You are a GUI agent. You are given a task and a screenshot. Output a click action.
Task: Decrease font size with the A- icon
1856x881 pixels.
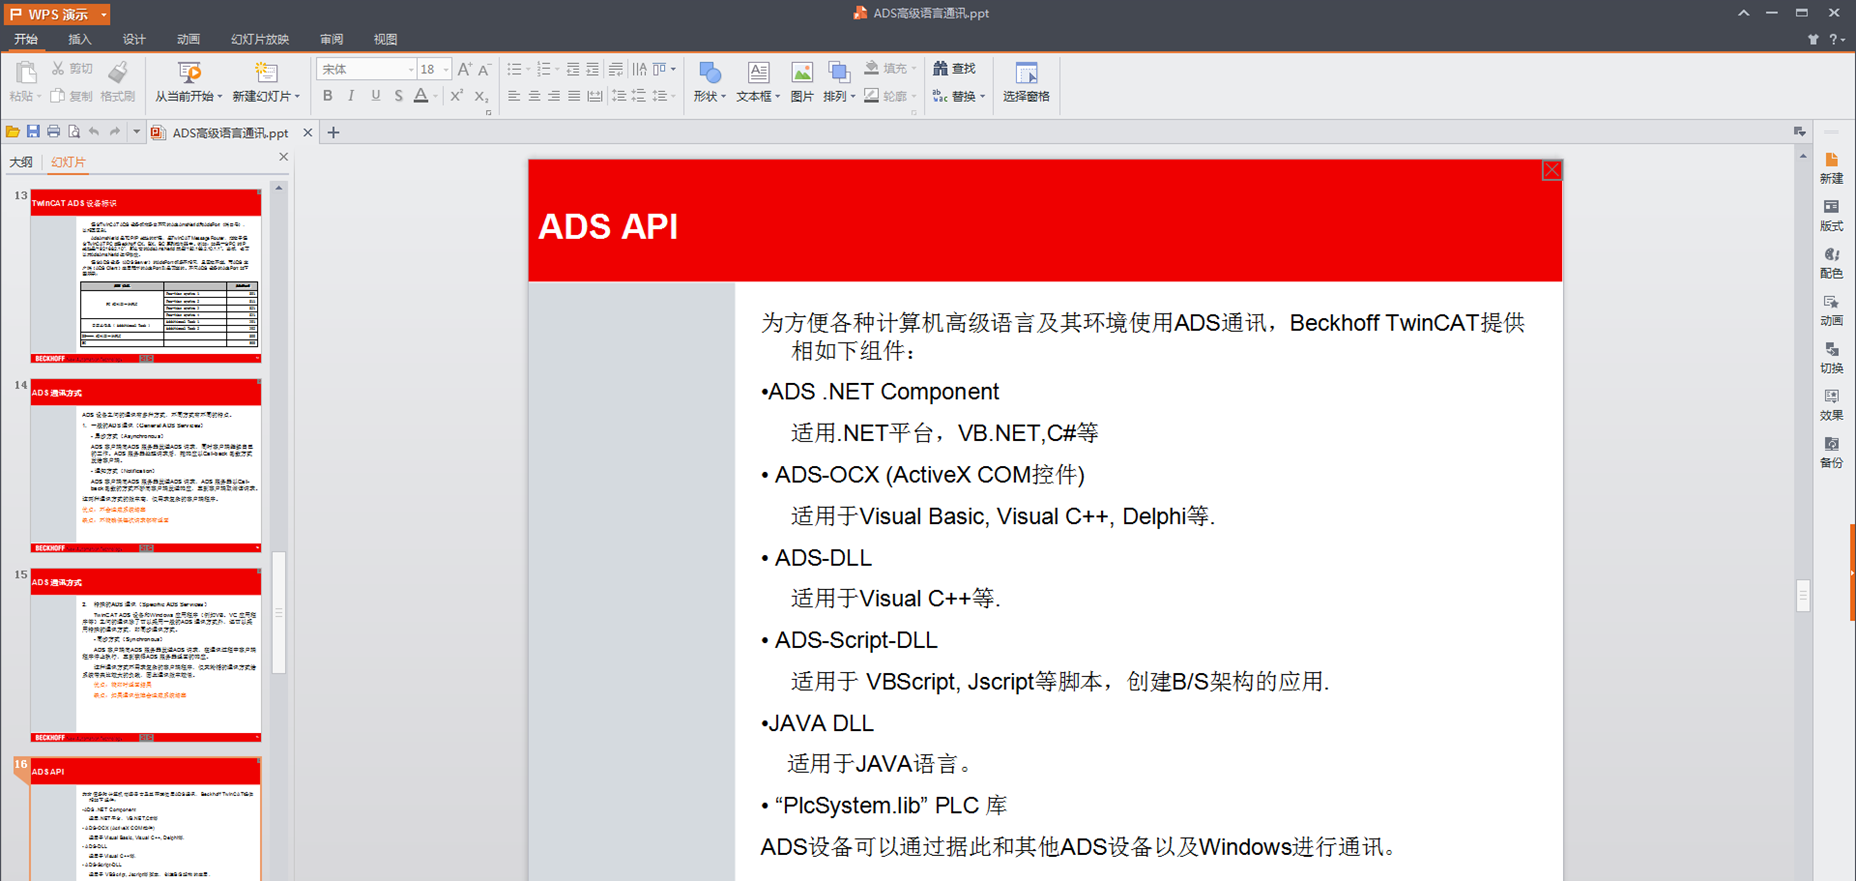pyautogui.click(x=484, y=69)
